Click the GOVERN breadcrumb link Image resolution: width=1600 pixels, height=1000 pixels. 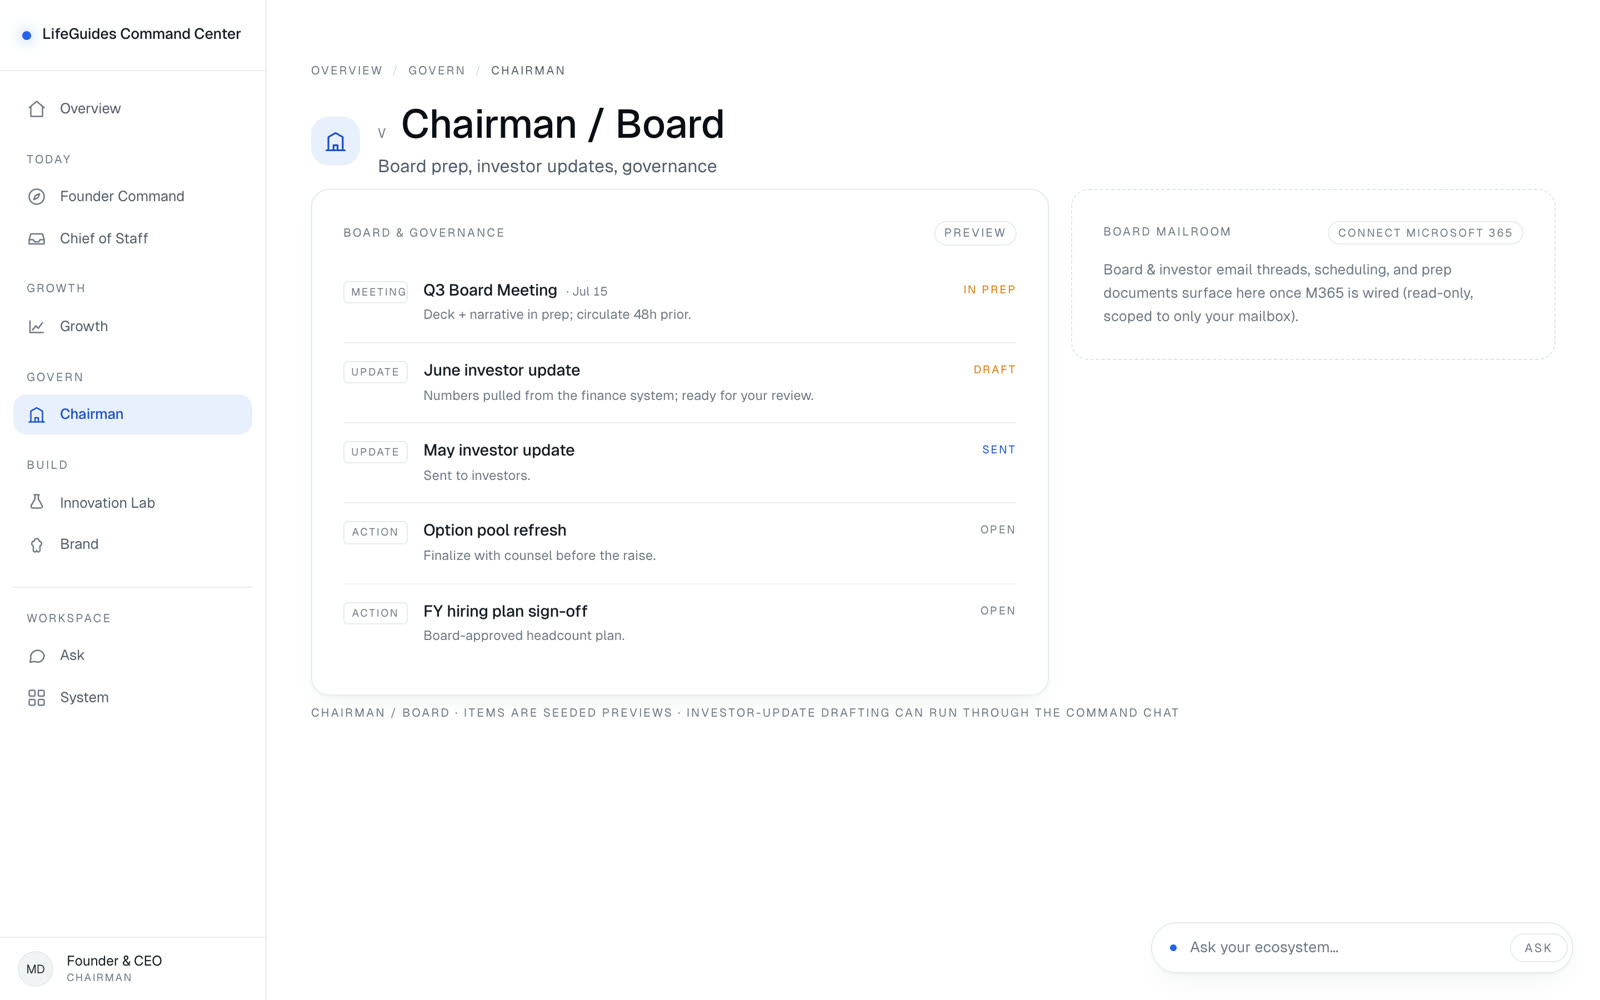(x=437, y=71)
